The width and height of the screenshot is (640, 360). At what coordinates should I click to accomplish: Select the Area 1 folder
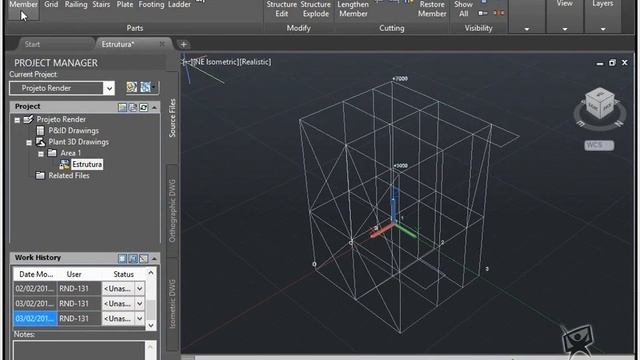tap(70, 153)
